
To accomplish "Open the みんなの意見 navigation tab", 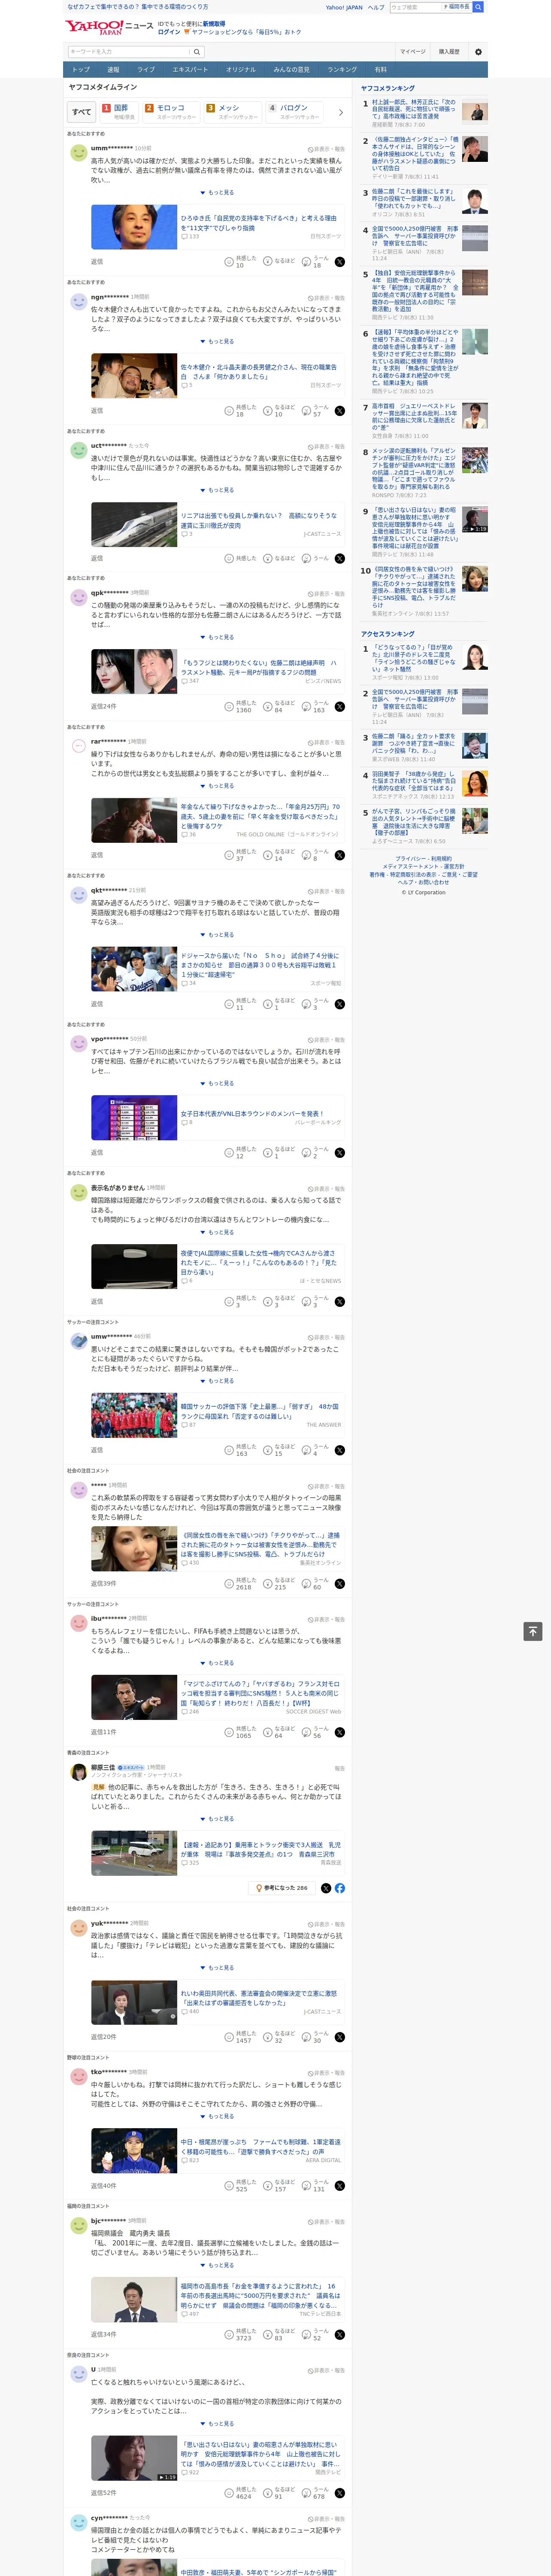I will (x=291, y=70).
